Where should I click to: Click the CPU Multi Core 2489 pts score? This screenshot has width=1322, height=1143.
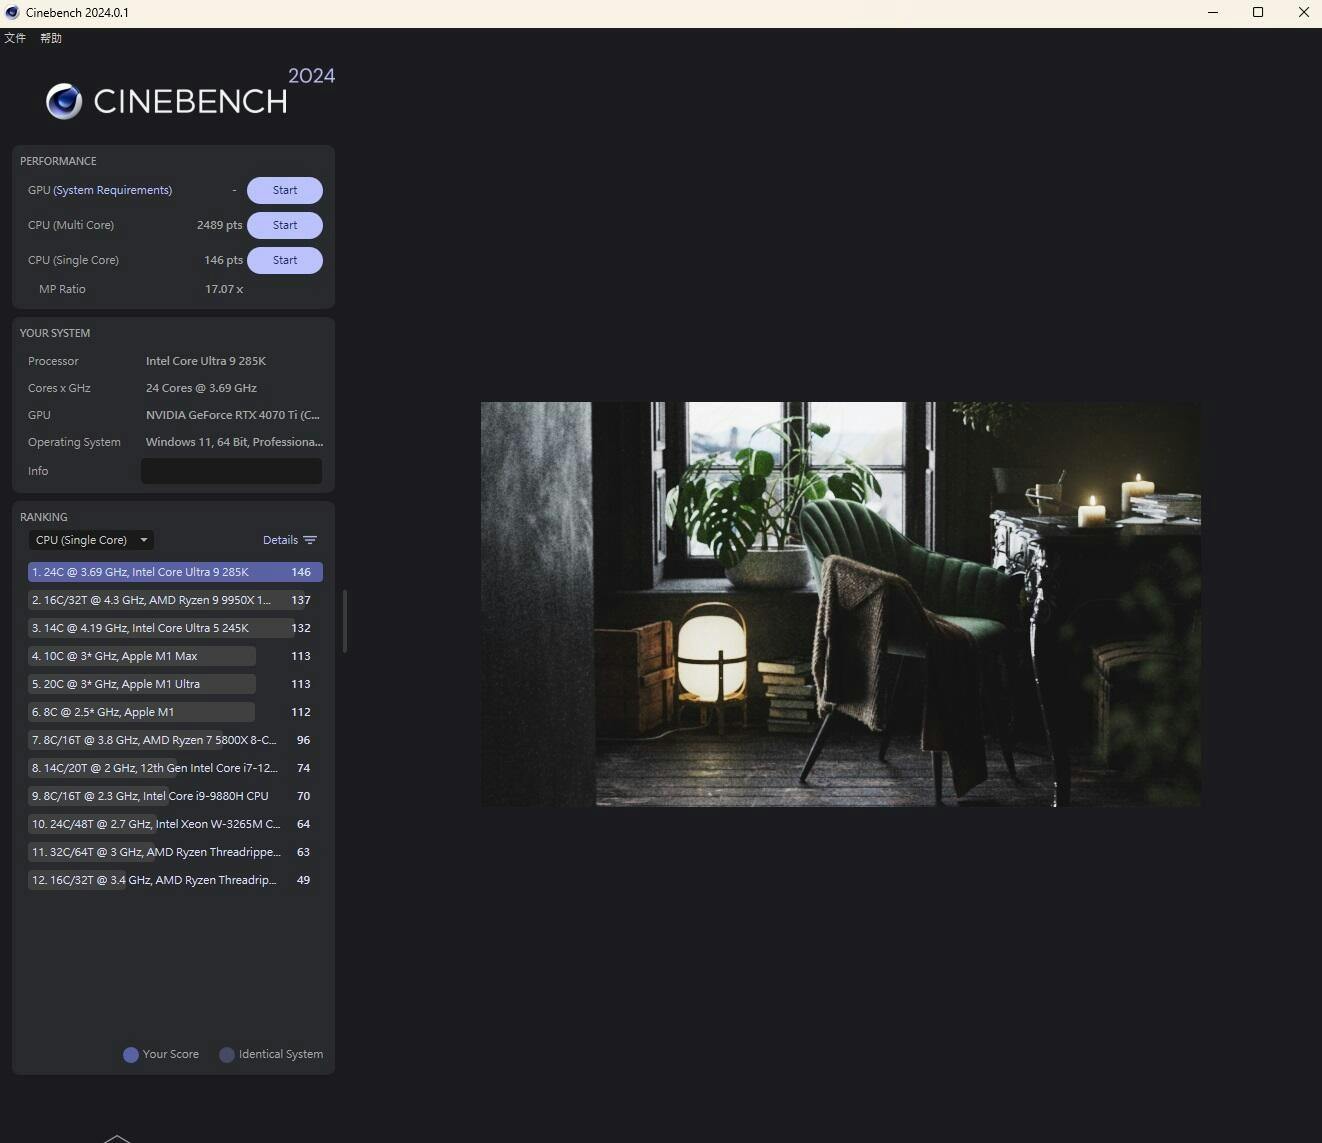pyautogui.click(x=219, y=225)
